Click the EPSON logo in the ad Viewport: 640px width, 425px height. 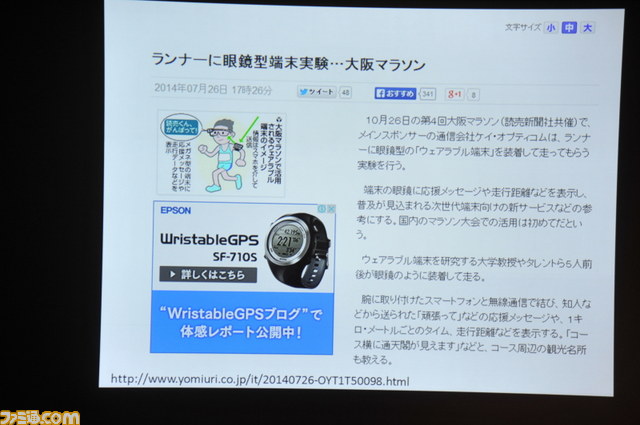click(x=176, y=210)
